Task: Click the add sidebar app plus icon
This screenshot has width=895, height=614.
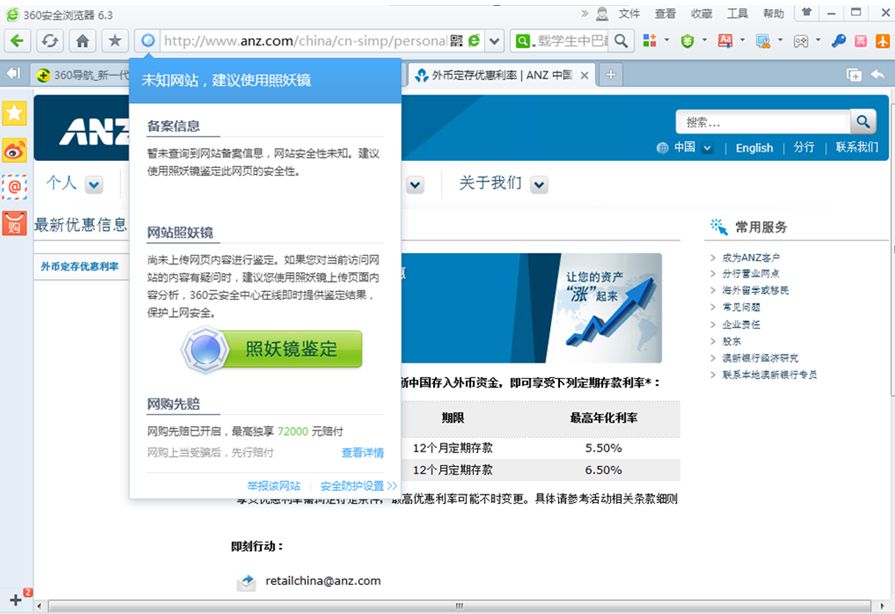Action: [15, 600]
